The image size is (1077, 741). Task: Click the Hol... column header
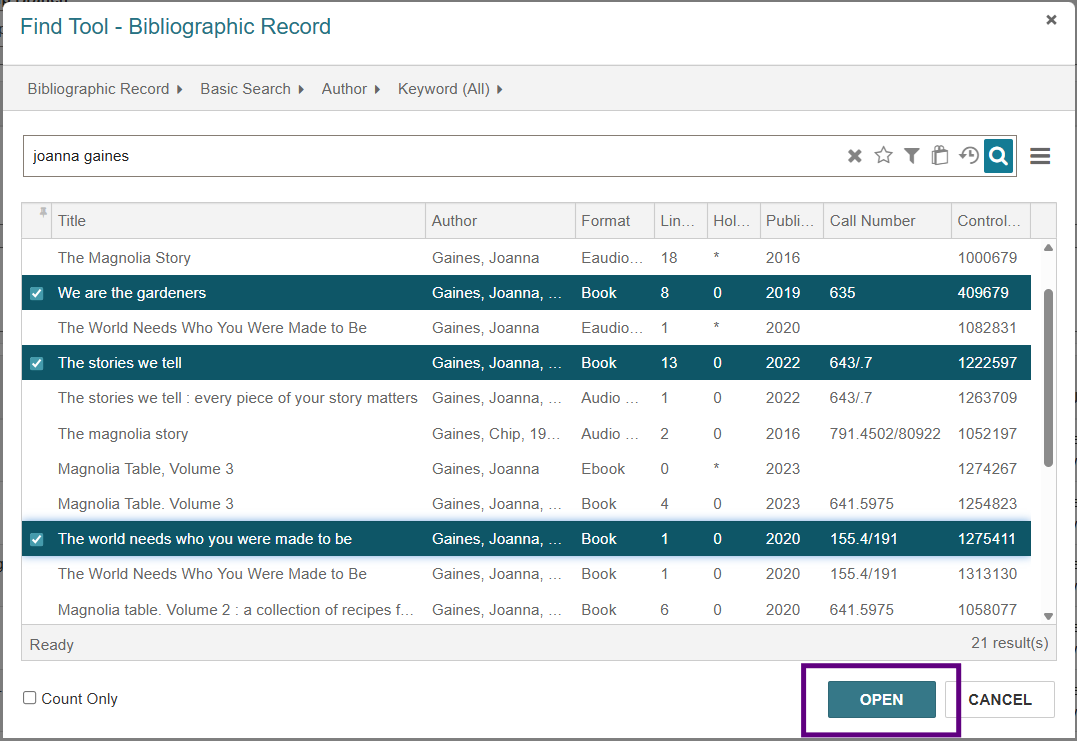click(734, 220)
